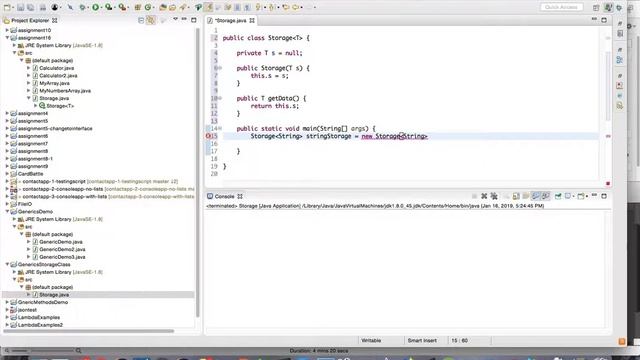Open MyArray.java in tree
The width and height of the screenshot is (640, 360).
click(54, 83)
